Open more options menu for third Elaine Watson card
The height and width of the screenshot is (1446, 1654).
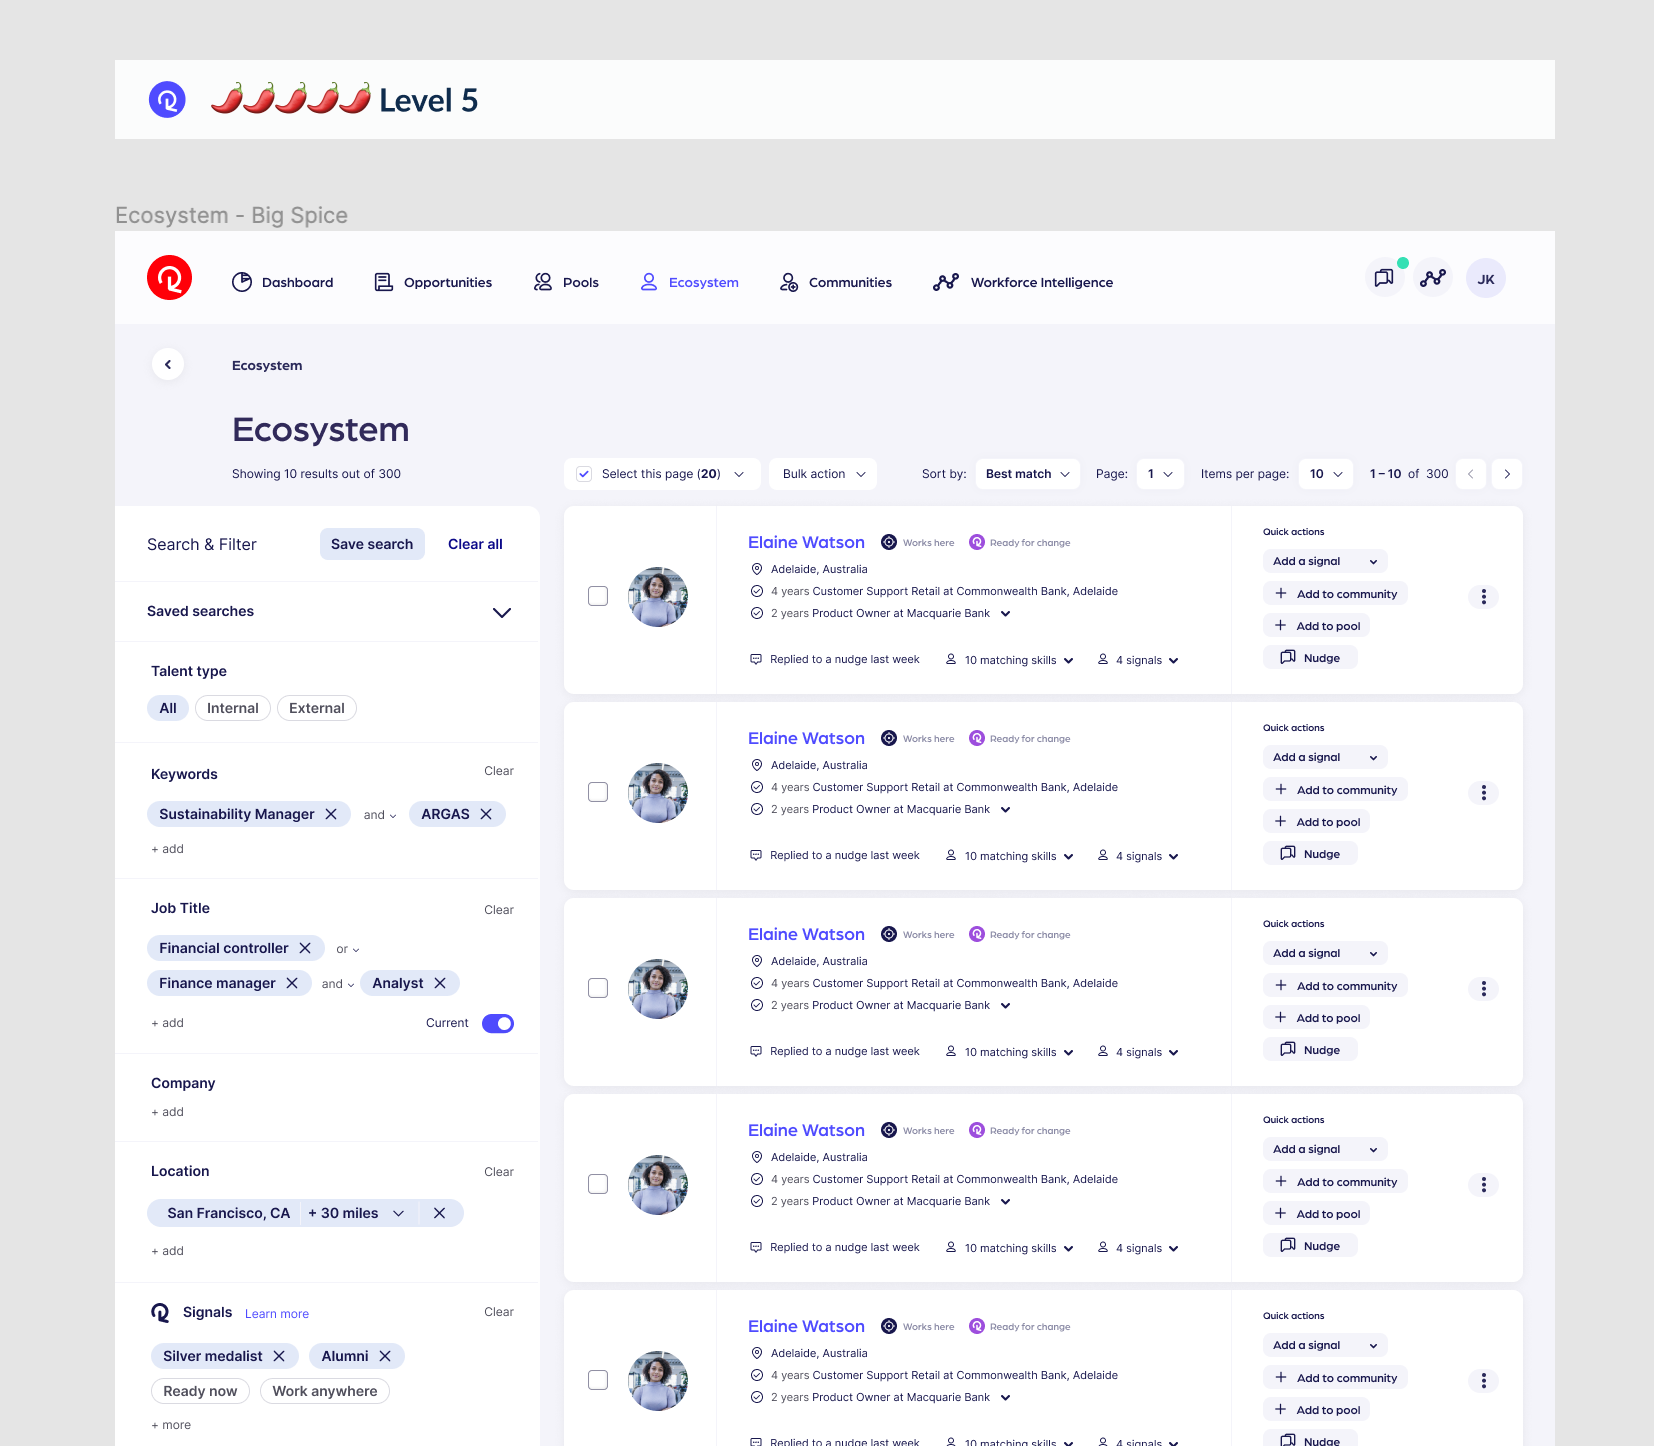(x=1484, y=988)
